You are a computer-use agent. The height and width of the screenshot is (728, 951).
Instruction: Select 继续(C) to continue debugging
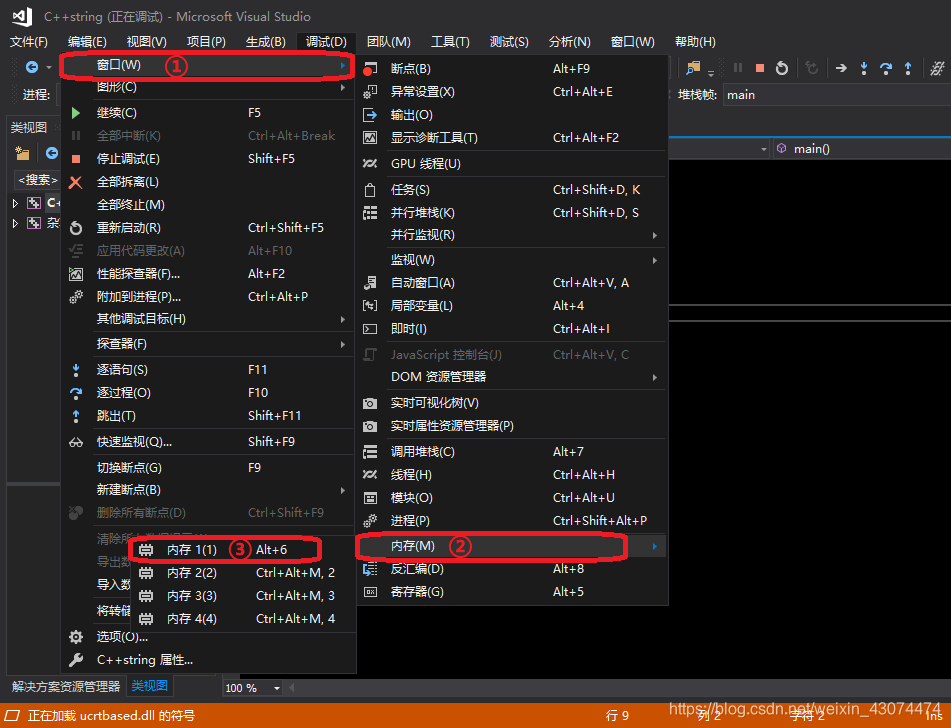209,113
